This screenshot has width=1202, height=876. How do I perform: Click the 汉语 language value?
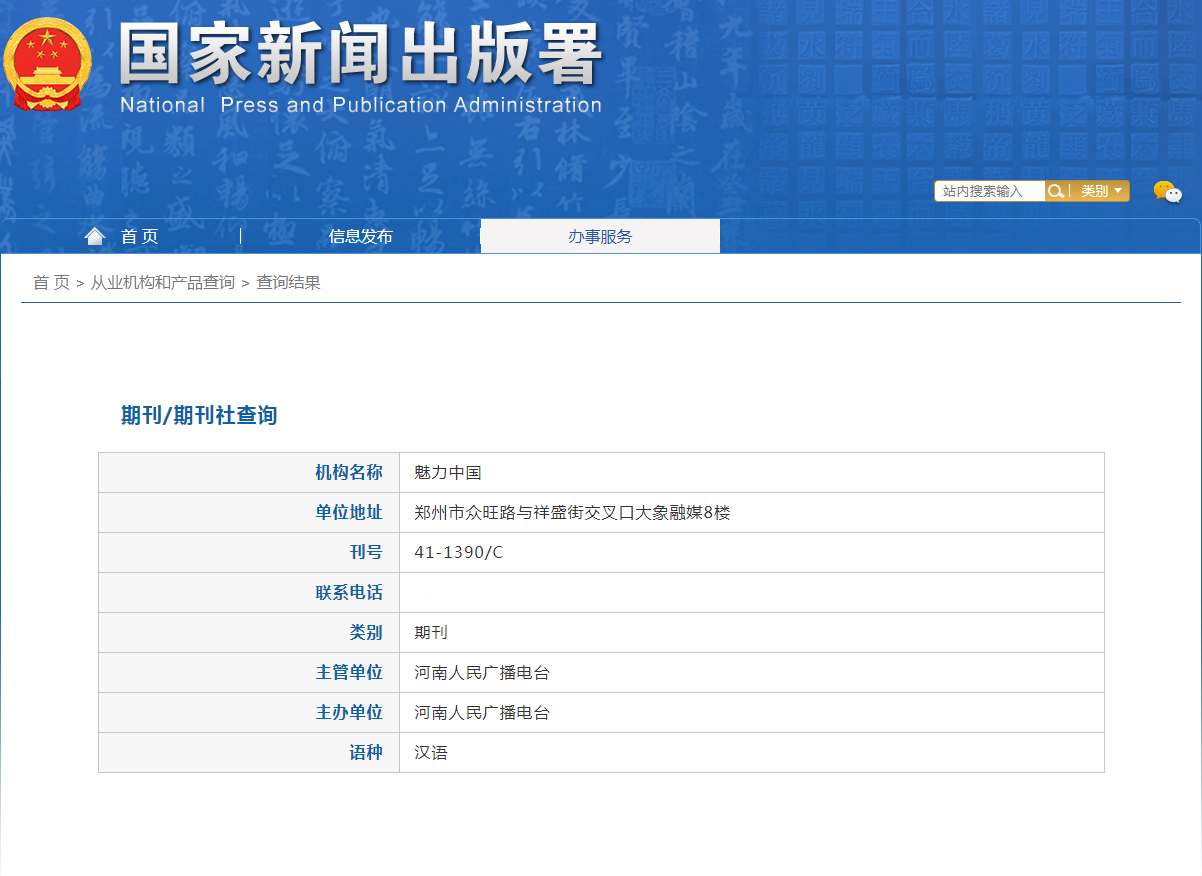tap(431, 753)
